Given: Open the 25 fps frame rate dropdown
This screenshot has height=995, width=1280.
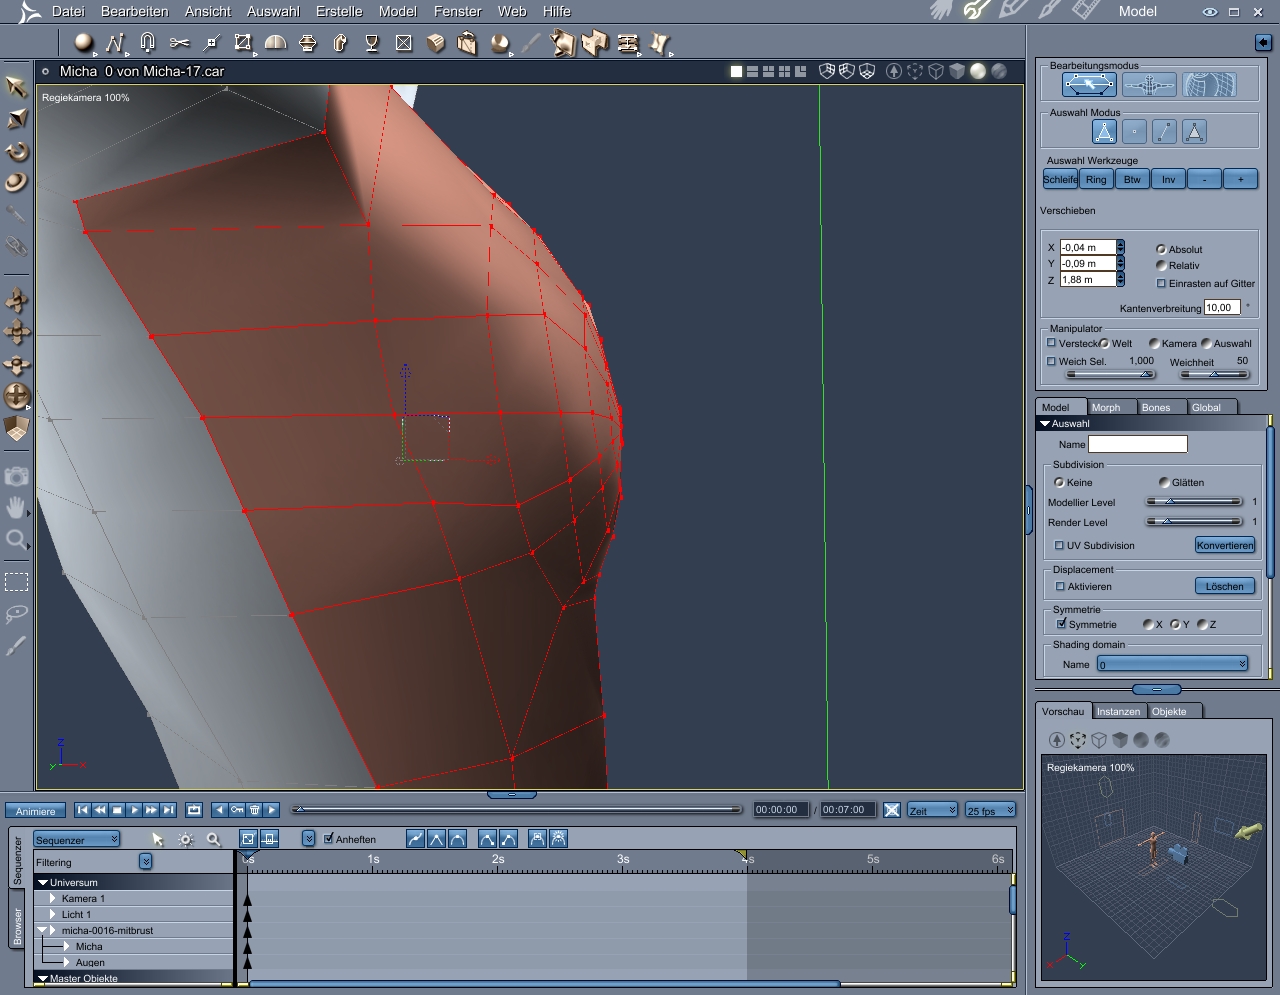Looking at the screenshot, I should pyautogui.click(x=990, y=810).
